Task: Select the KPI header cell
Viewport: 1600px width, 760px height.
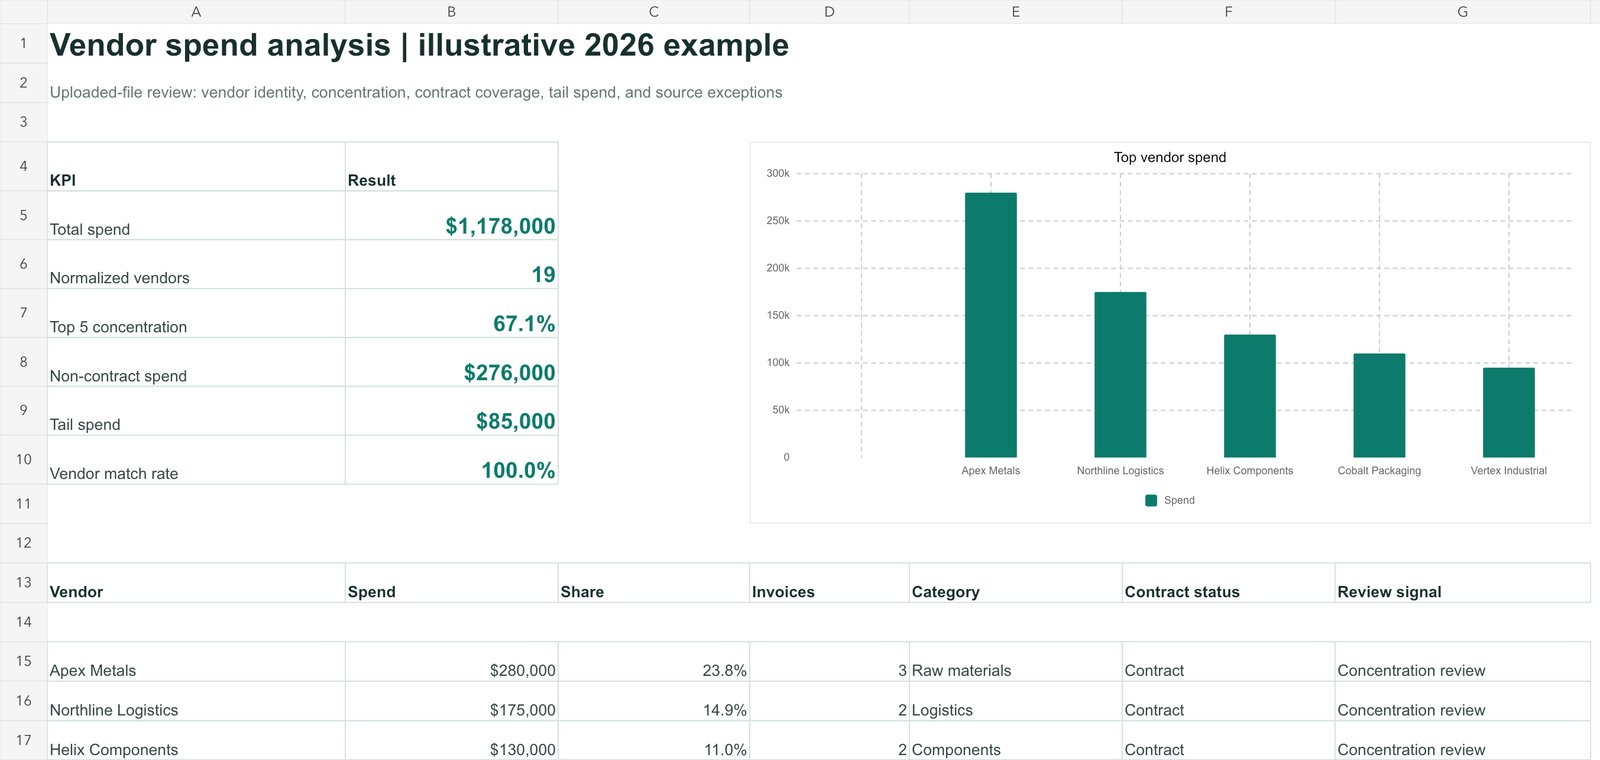Action: pyautogui.click(x=196, y=166)
